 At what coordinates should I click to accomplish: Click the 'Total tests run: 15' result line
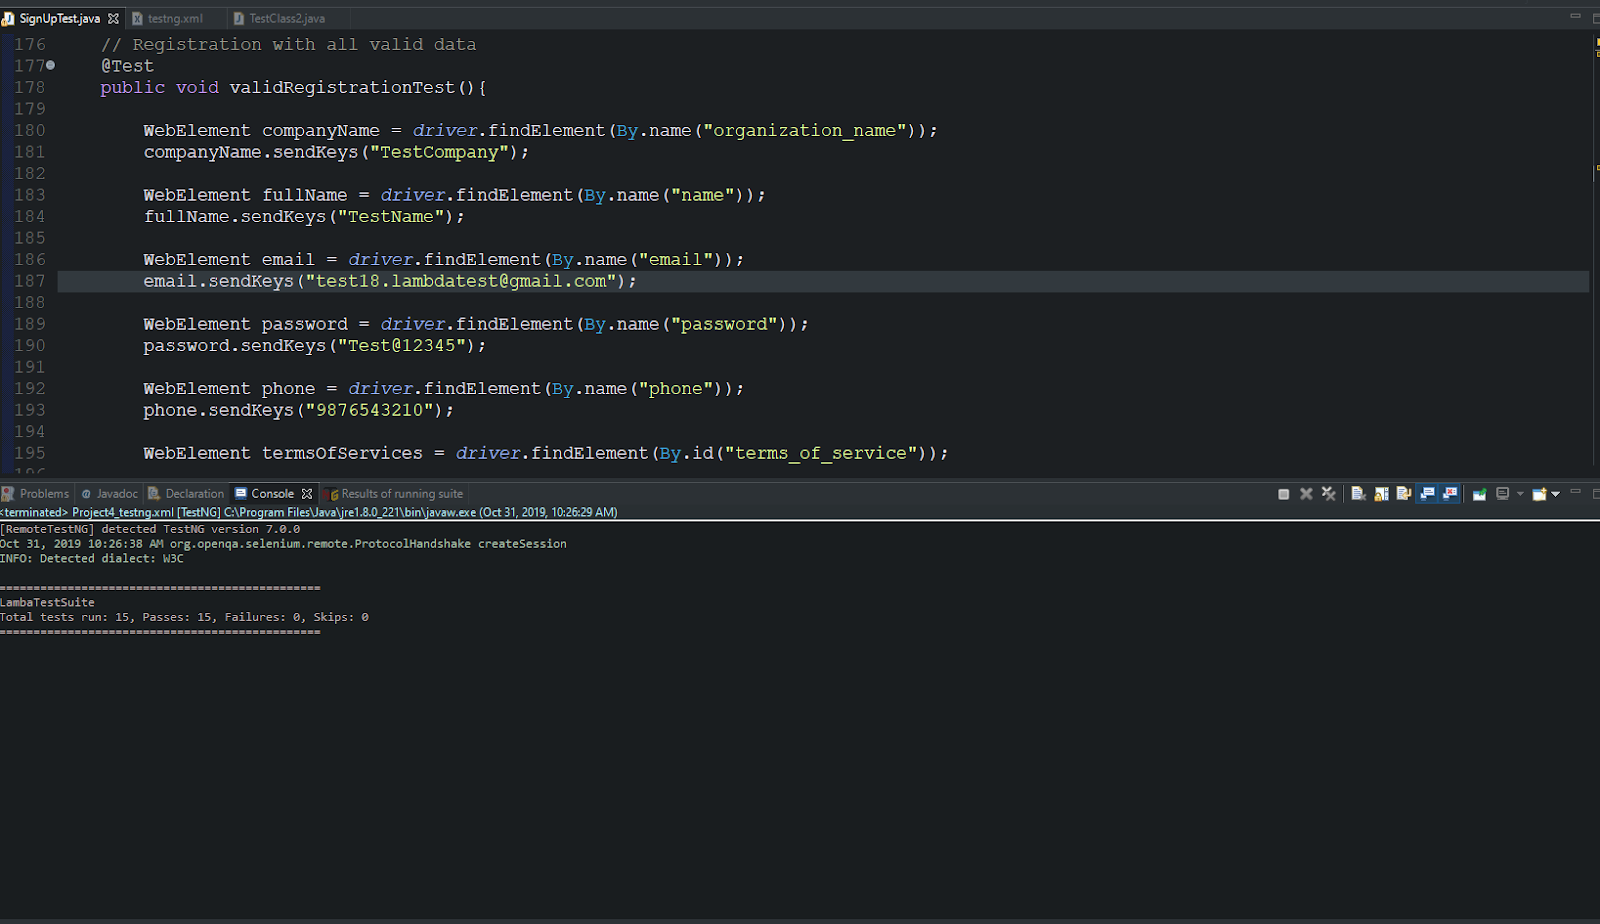(184, 617)
